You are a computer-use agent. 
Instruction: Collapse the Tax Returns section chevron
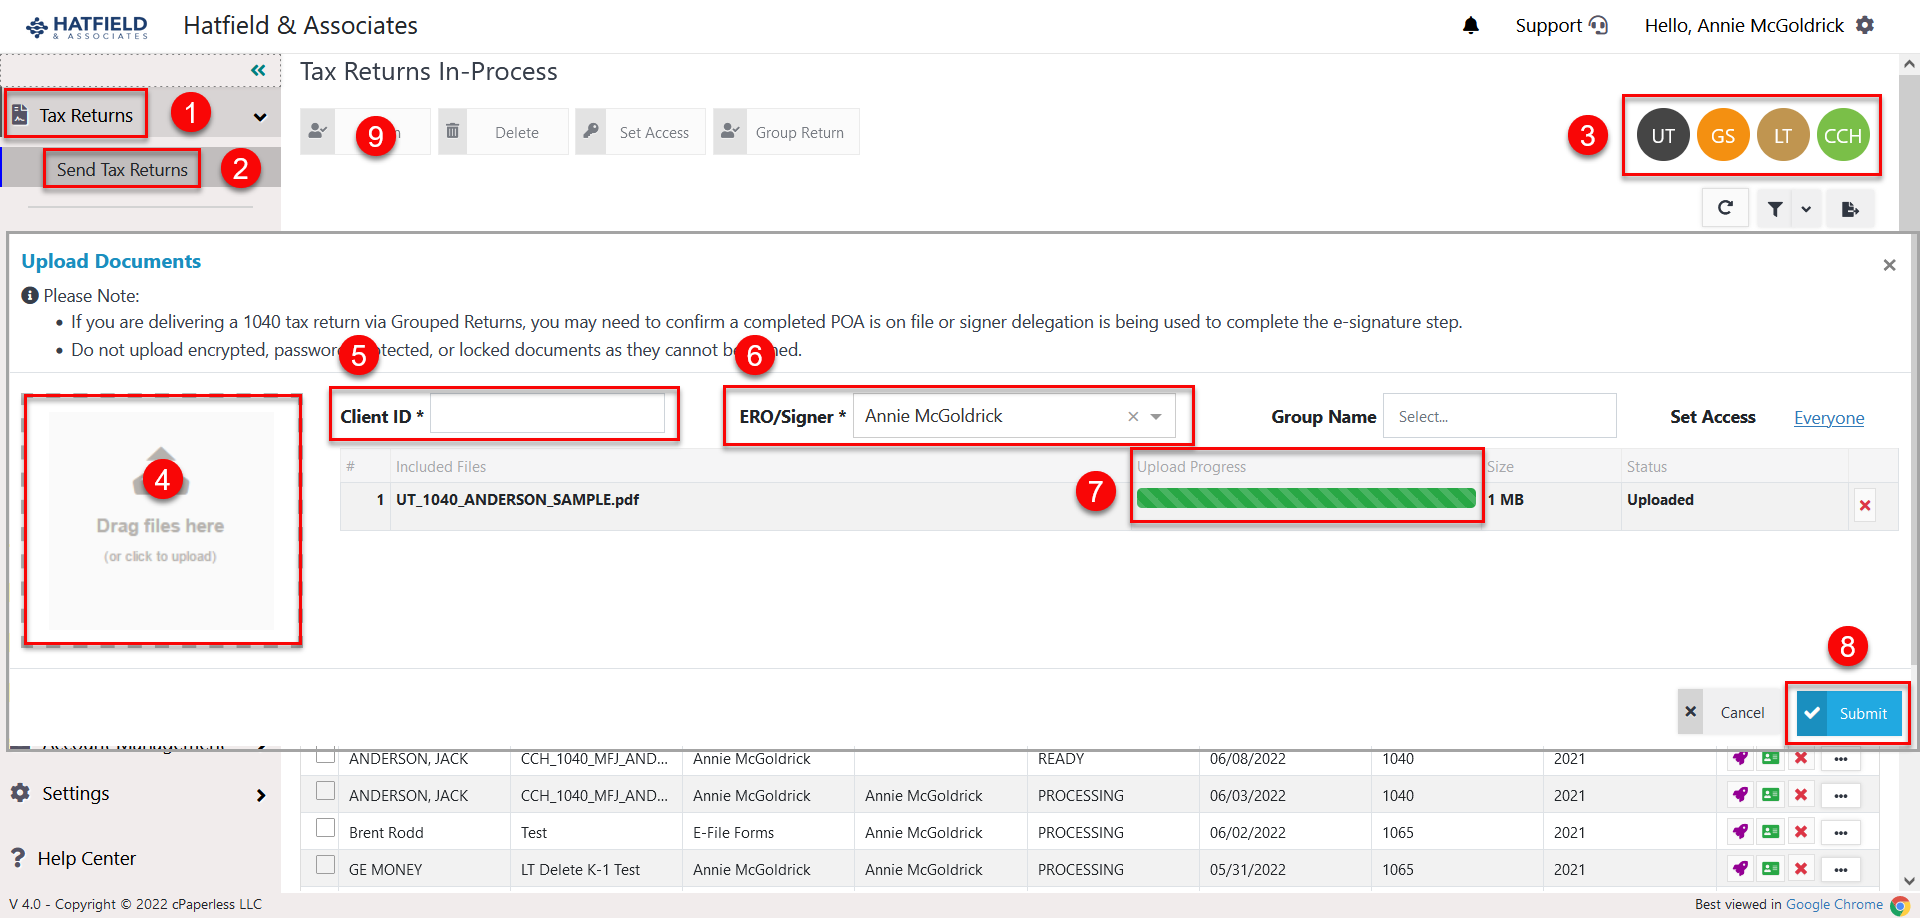(260, 116)
